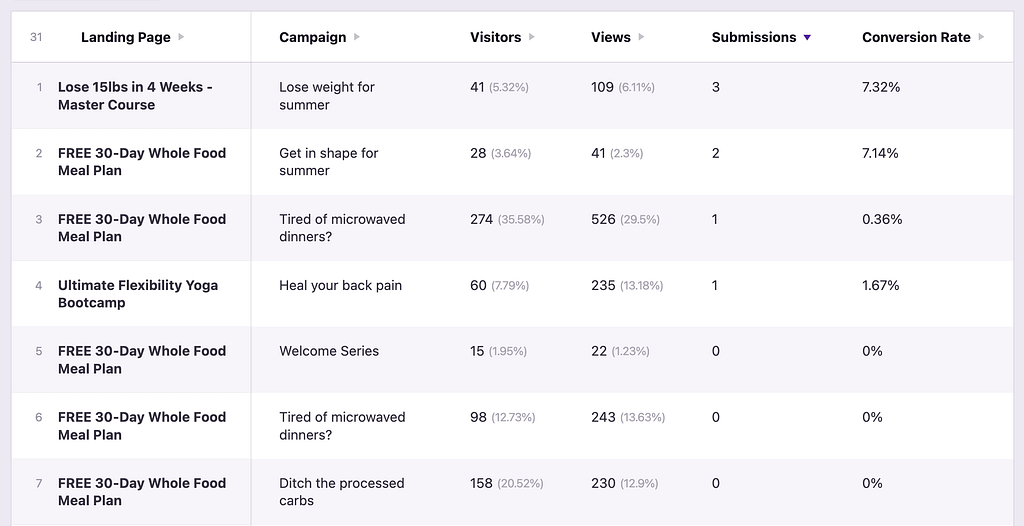1024x526 pixels.
Task: Click the Submissions column header
Action: pos(753,38)
